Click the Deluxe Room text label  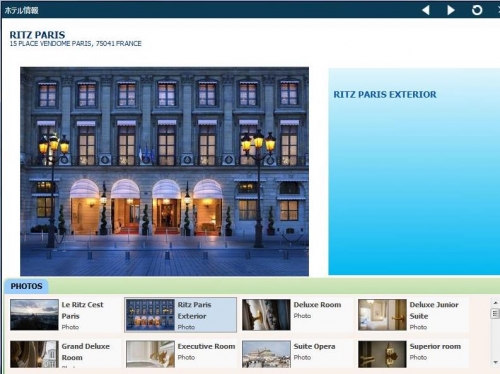(x=317, y=305)
